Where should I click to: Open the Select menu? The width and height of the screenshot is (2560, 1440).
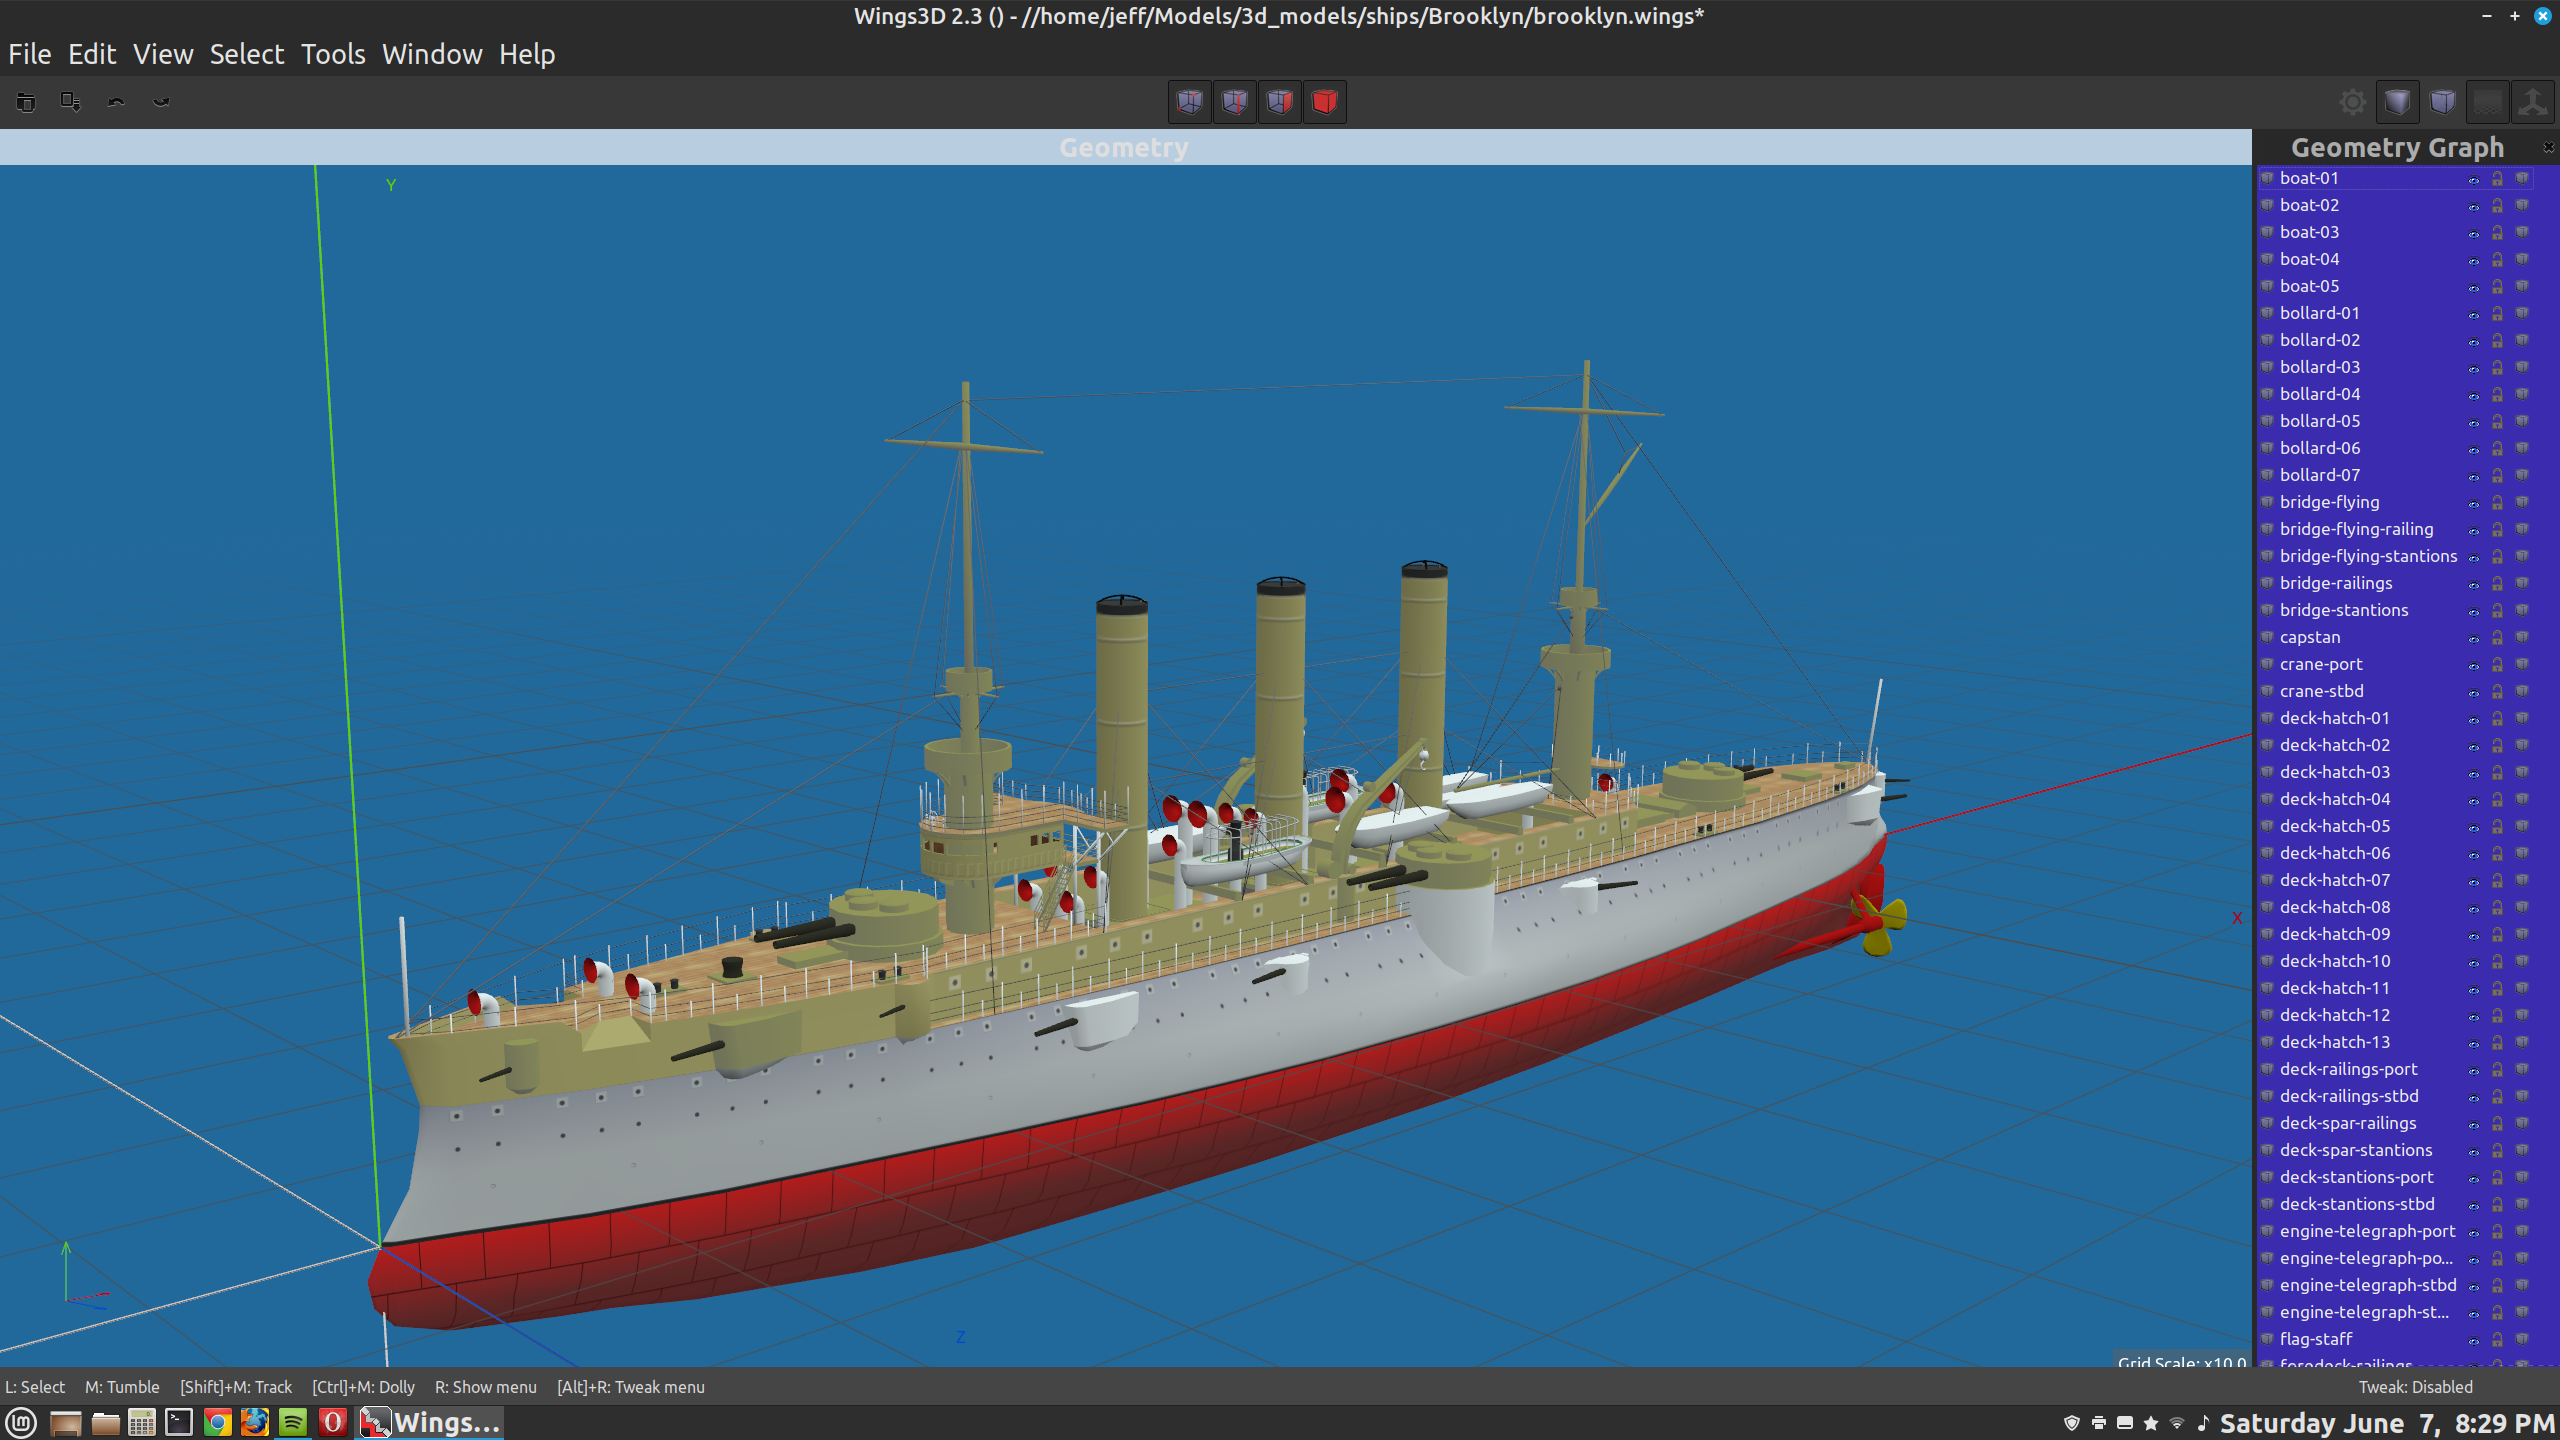coord(247,54)
